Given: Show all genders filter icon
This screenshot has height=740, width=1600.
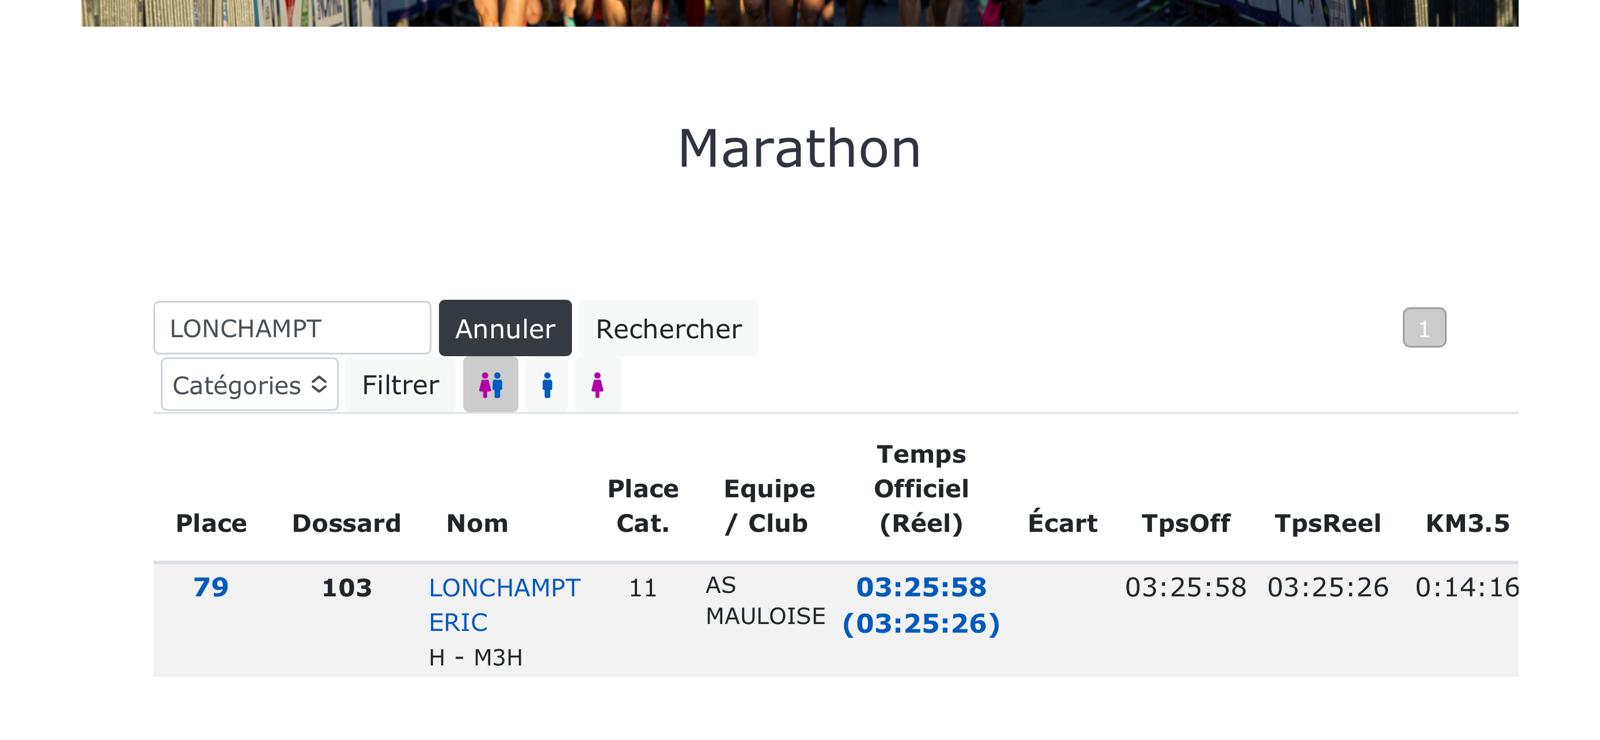Looking at the screenshot, I should [x=490, y=385].
